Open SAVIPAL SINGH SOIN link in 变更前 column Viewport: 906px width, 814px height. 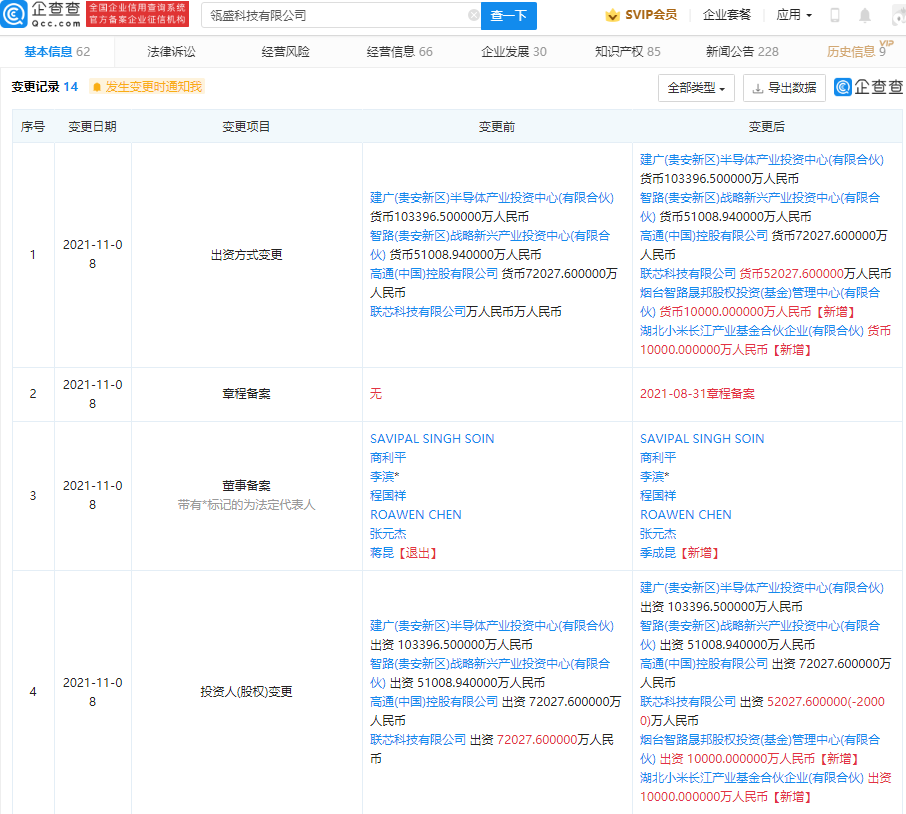click(432, 439)
